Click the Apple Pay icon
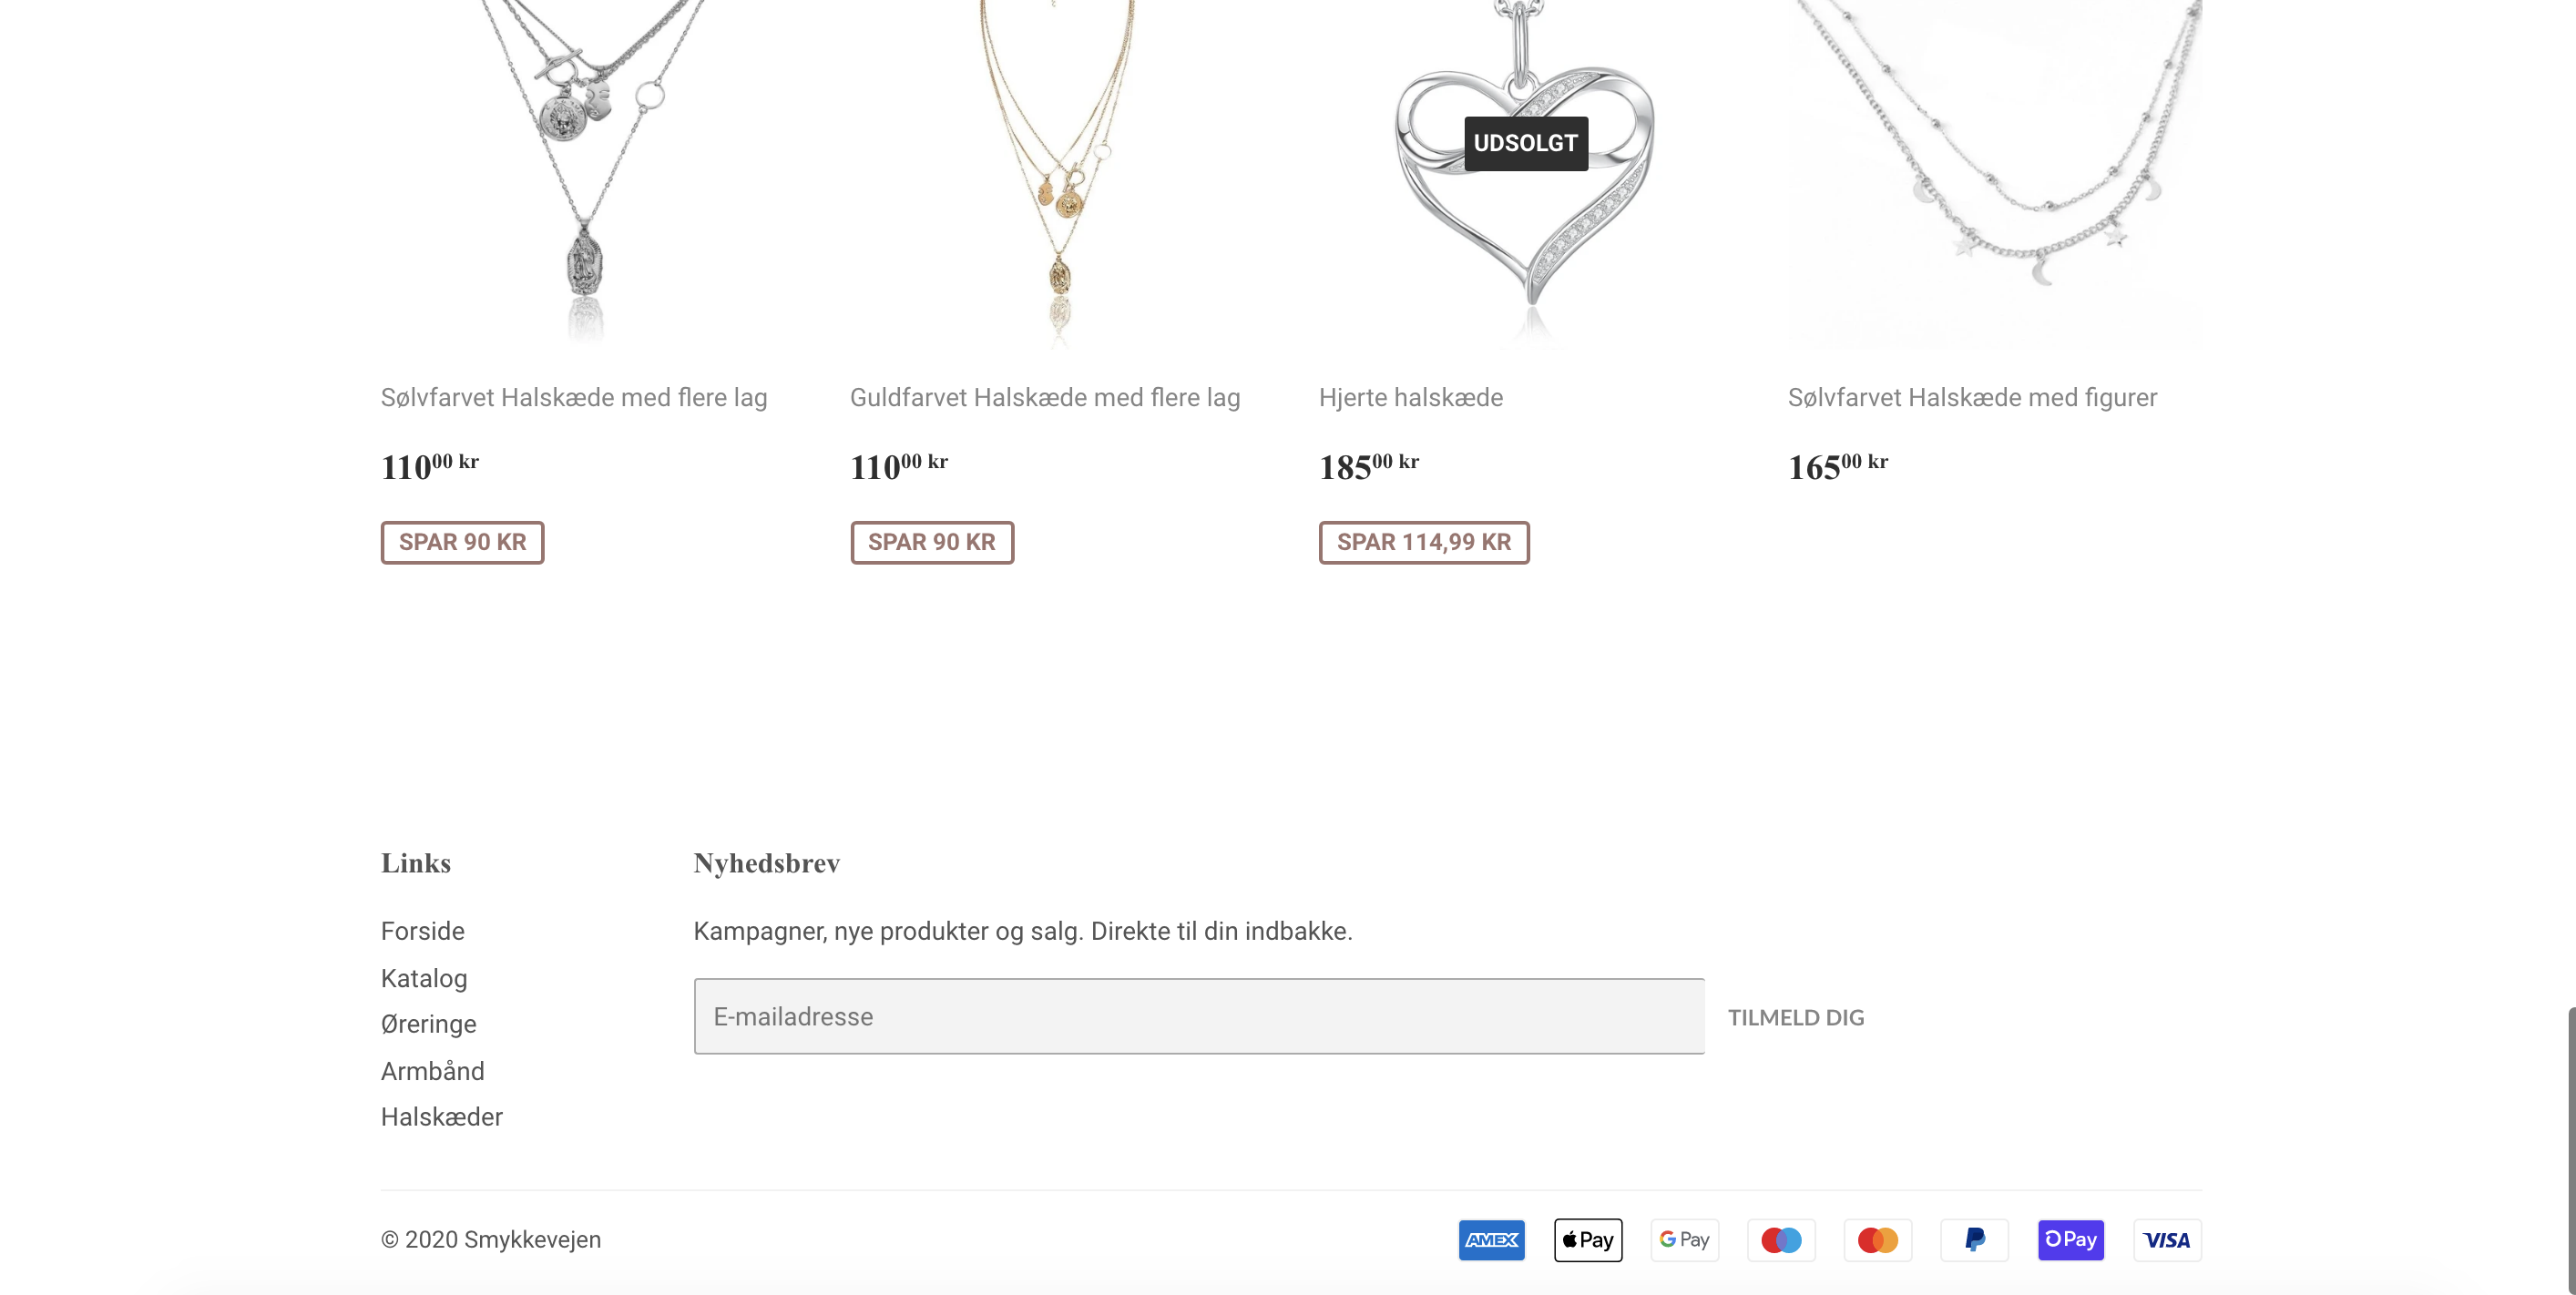This screenshot has height=1295, width=2576. click(x=1588, y=1240)
